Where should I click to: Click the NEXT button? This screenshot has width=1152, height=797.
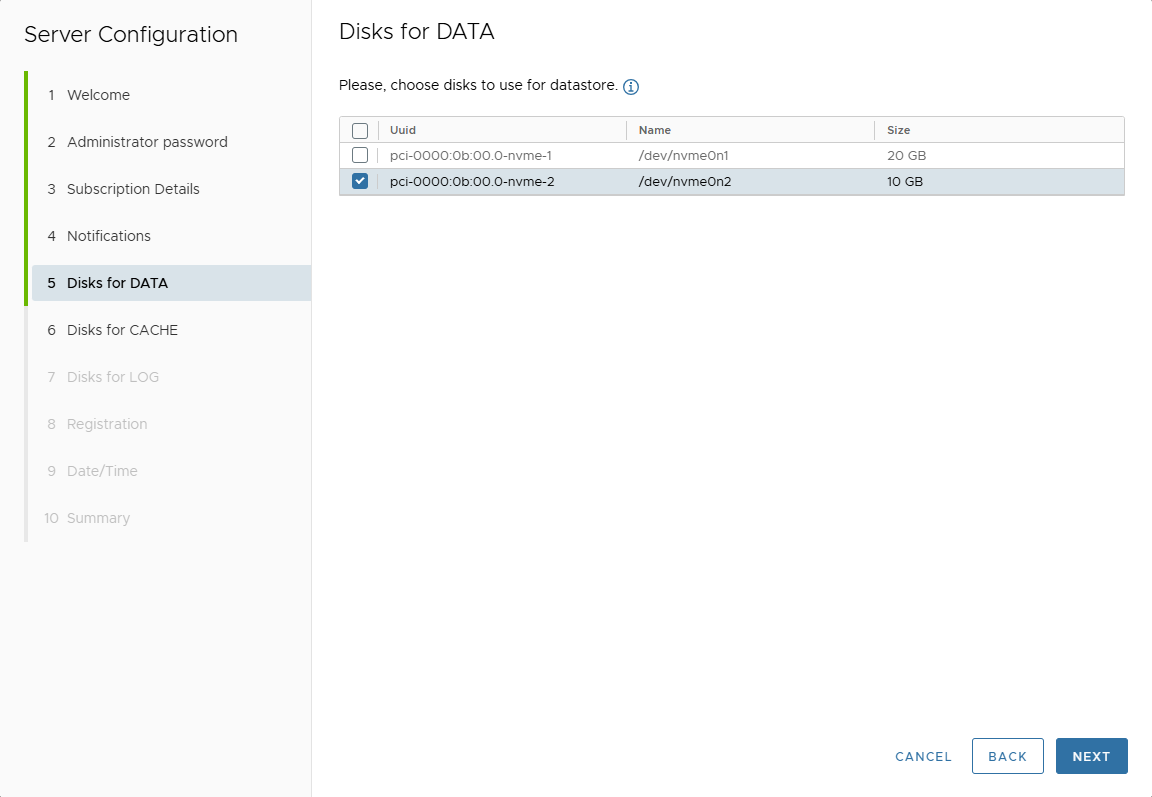[1091, 756]
